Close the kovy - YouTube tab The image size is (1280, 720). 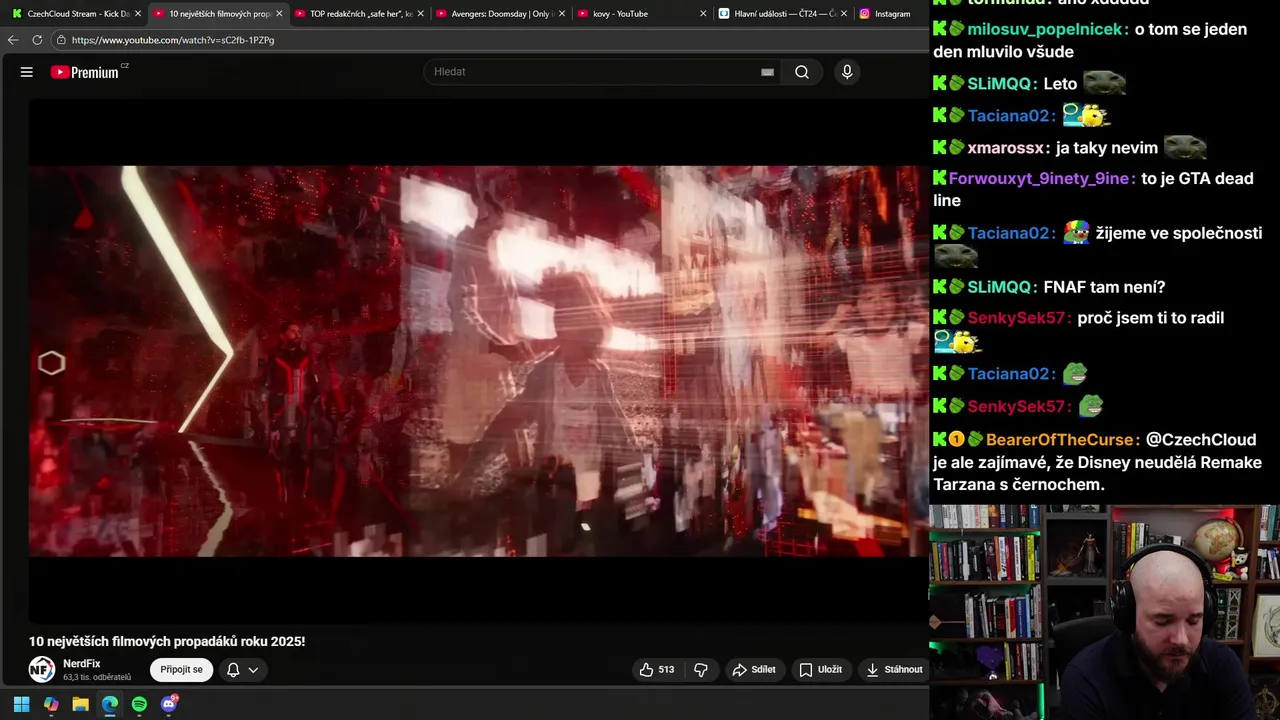click(x=703, y=14)
